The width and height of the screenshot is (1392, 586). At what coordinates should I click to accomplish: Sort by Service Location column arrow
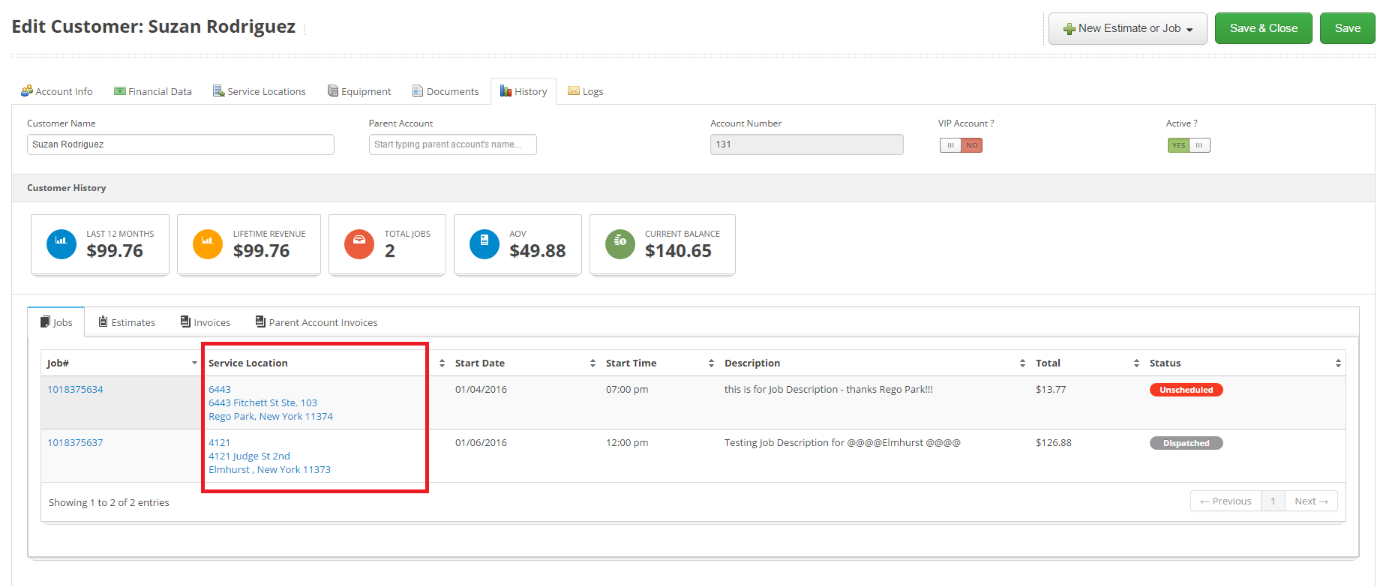442,363
